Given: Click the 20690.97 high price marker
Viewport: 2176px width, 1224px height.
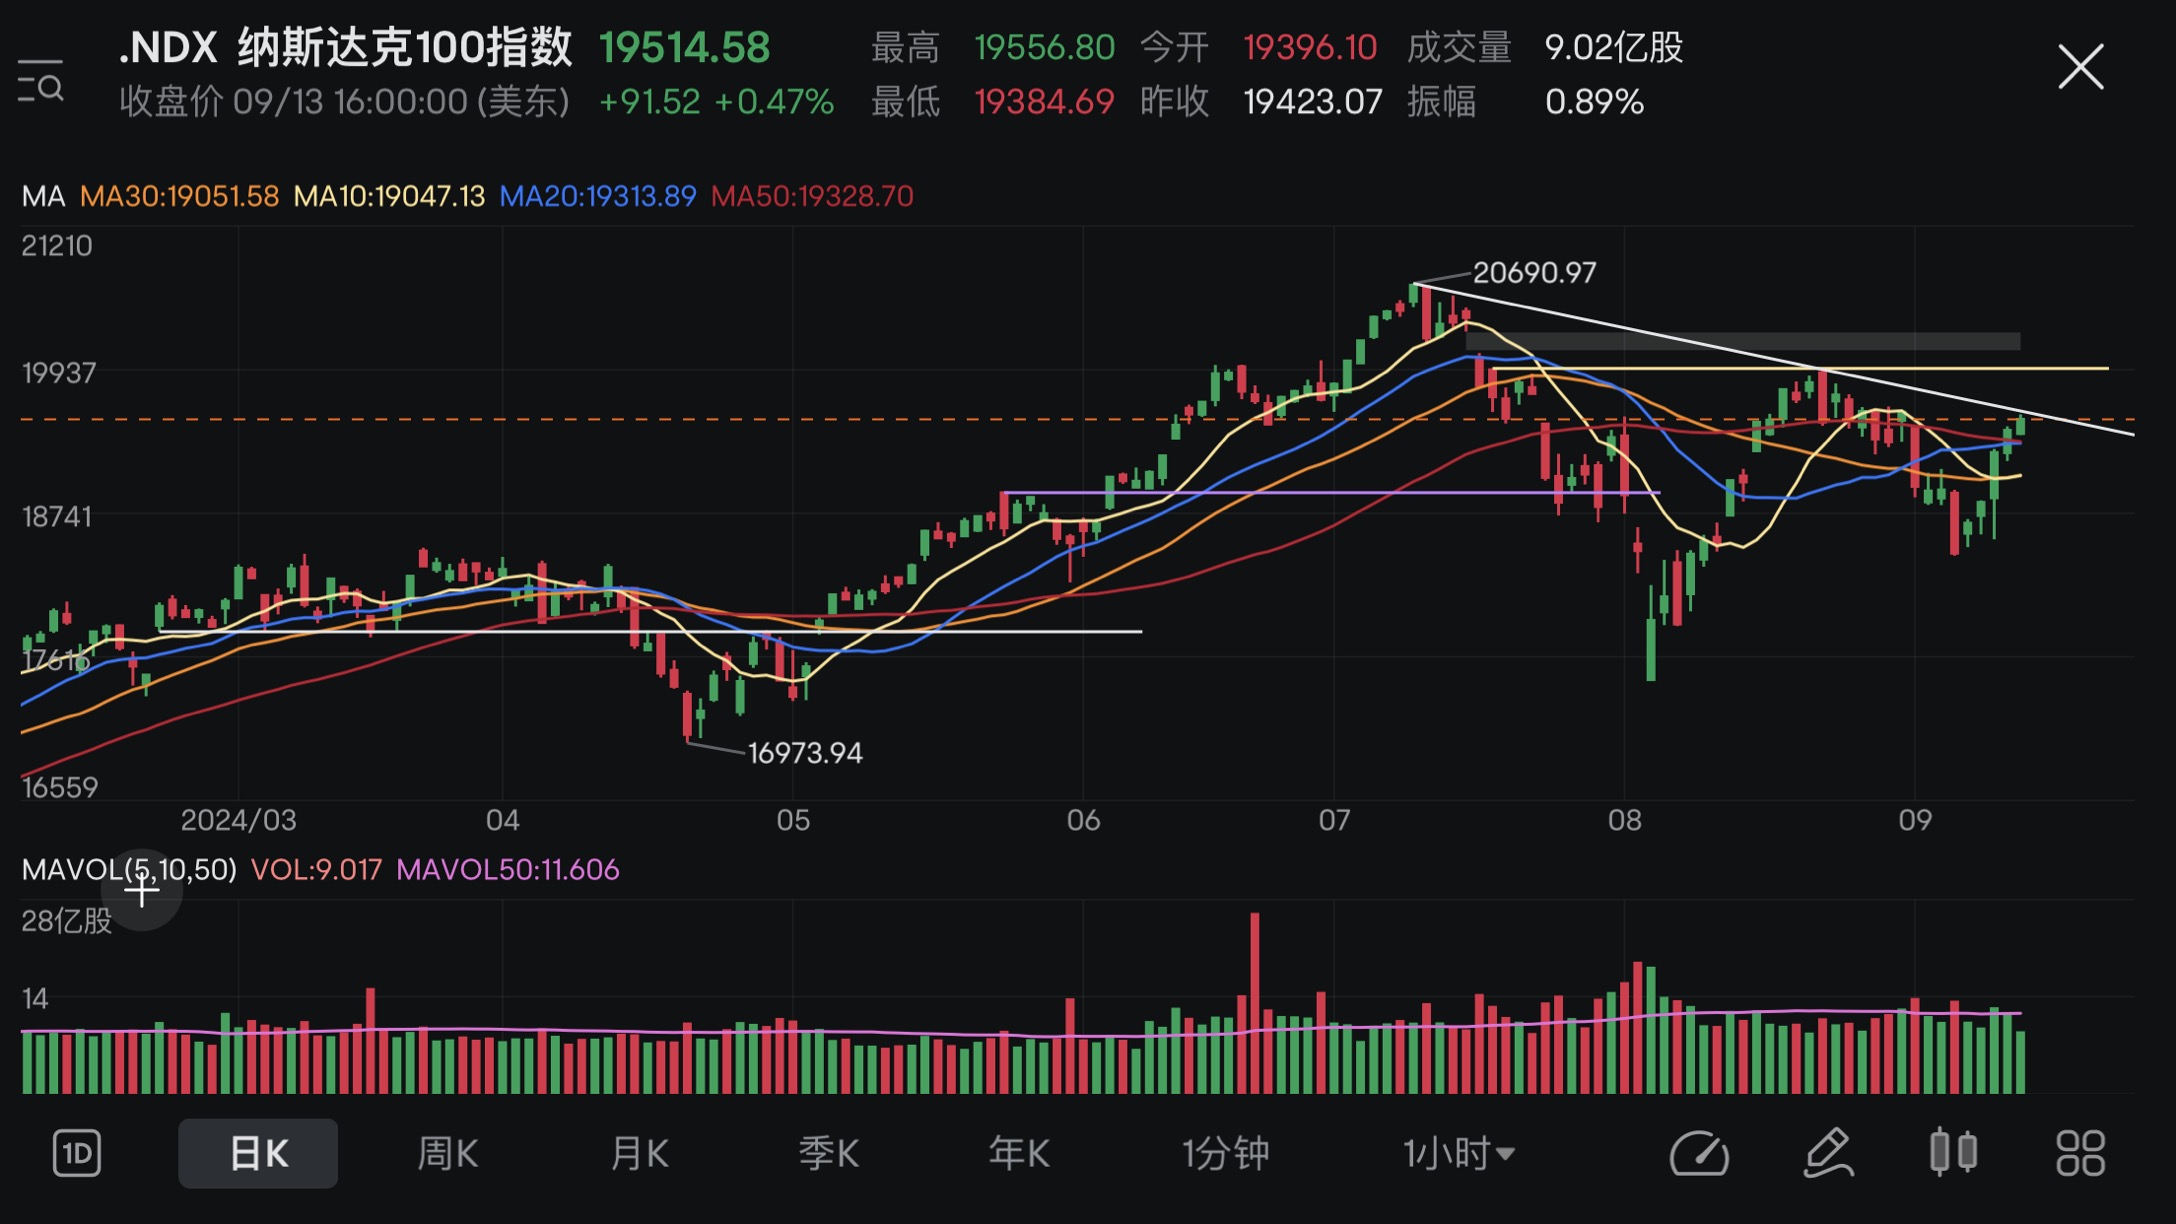Looking at the screenshot, I should 1534,272.
